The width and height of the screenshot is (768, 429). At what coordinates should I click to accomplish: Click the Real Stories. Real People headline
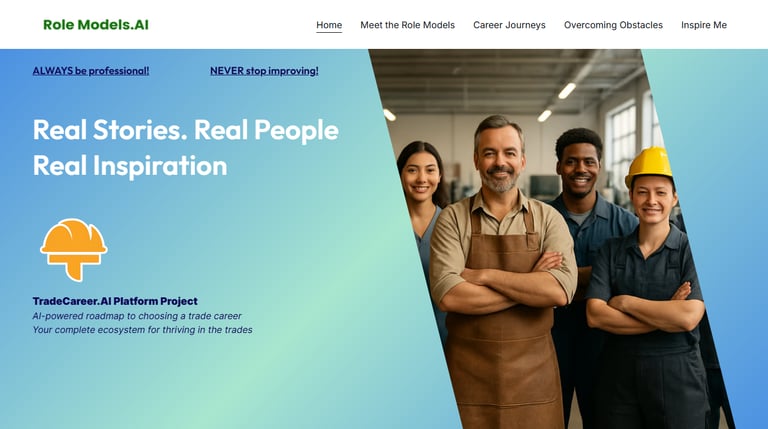pos(186,130)
